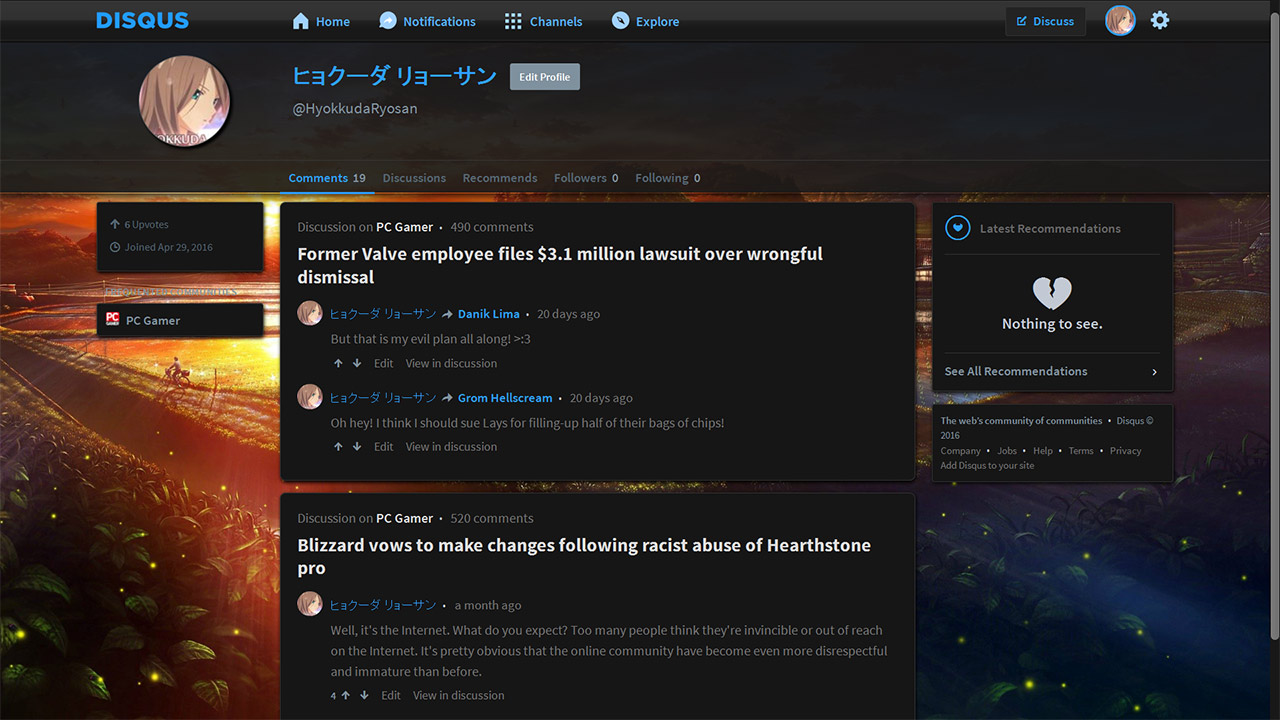Image resolution: width=1280 pixels, height=720 pixels.
Task: Click PC Gamer link above Blizzard discussion
Action: 405,518
